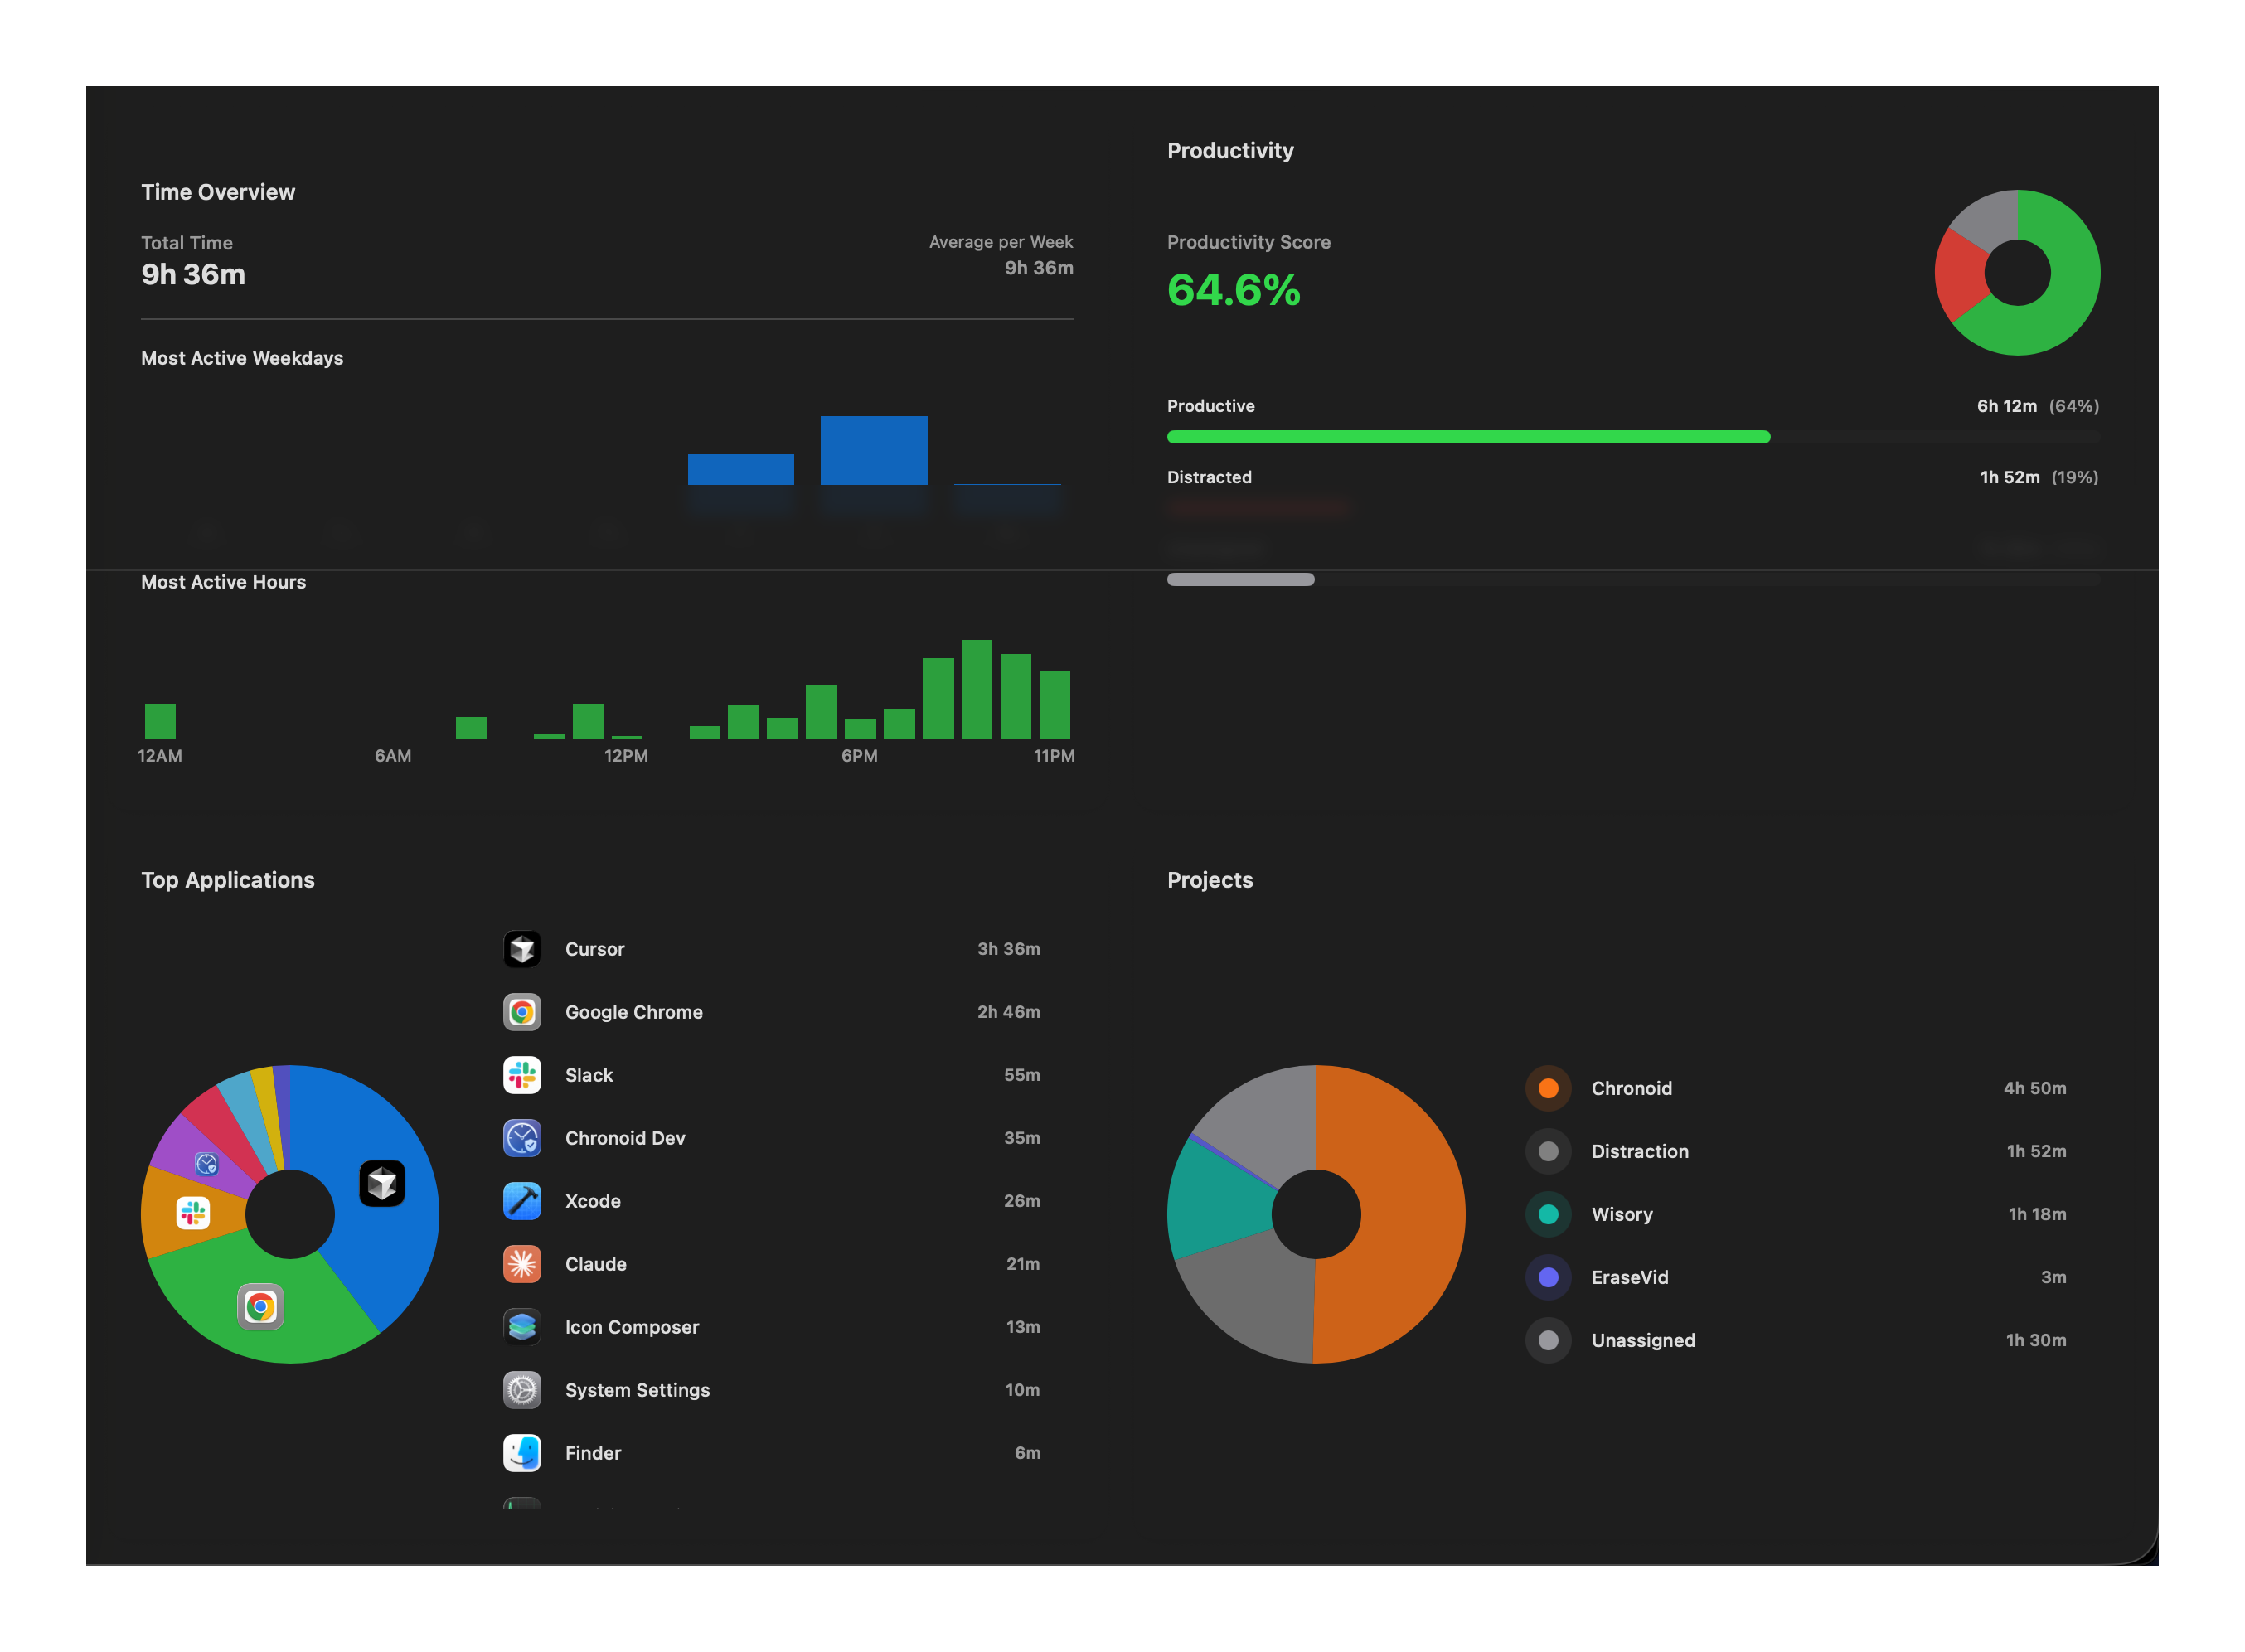Click the Average per Week label
The height and width of the screenshot is (1652, 2245).
pyautogui.click(x=1001, y=242)
